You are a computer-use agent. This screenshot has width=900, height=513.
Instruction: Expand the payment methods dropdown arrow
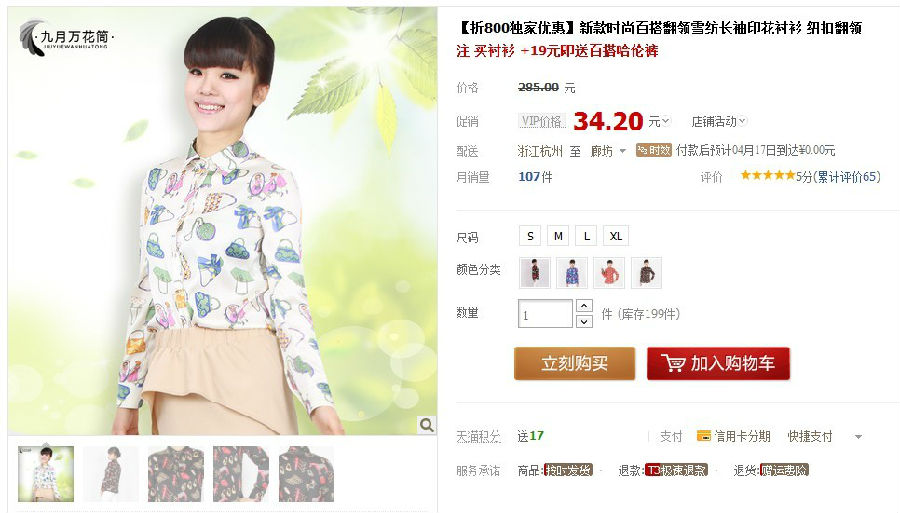858,437
